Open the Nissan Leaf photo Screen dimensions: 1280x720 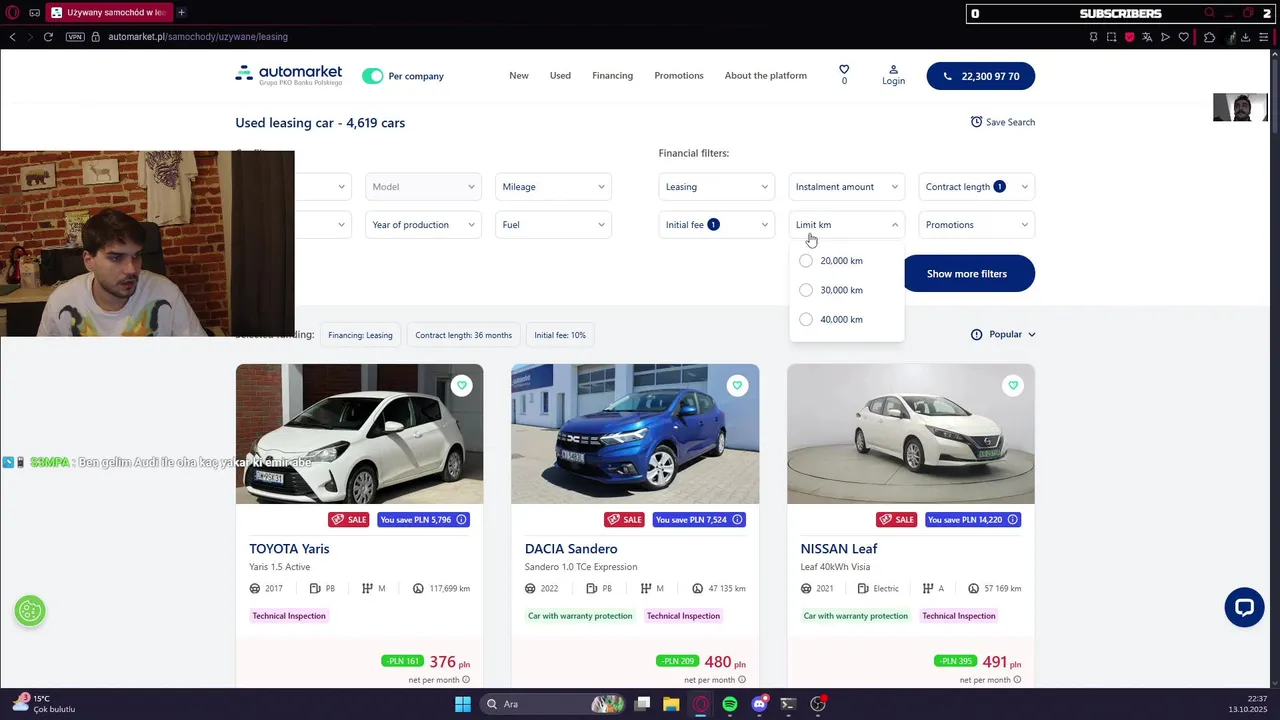tap(911, 434)
